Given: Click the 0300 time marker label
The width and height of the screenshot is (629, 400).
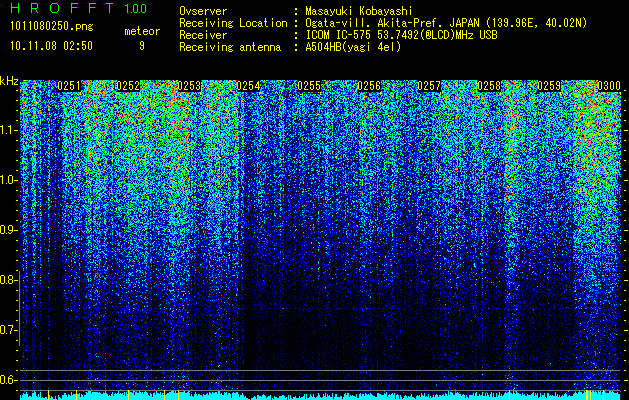Looking at the screenshot, I should point(609,86).
